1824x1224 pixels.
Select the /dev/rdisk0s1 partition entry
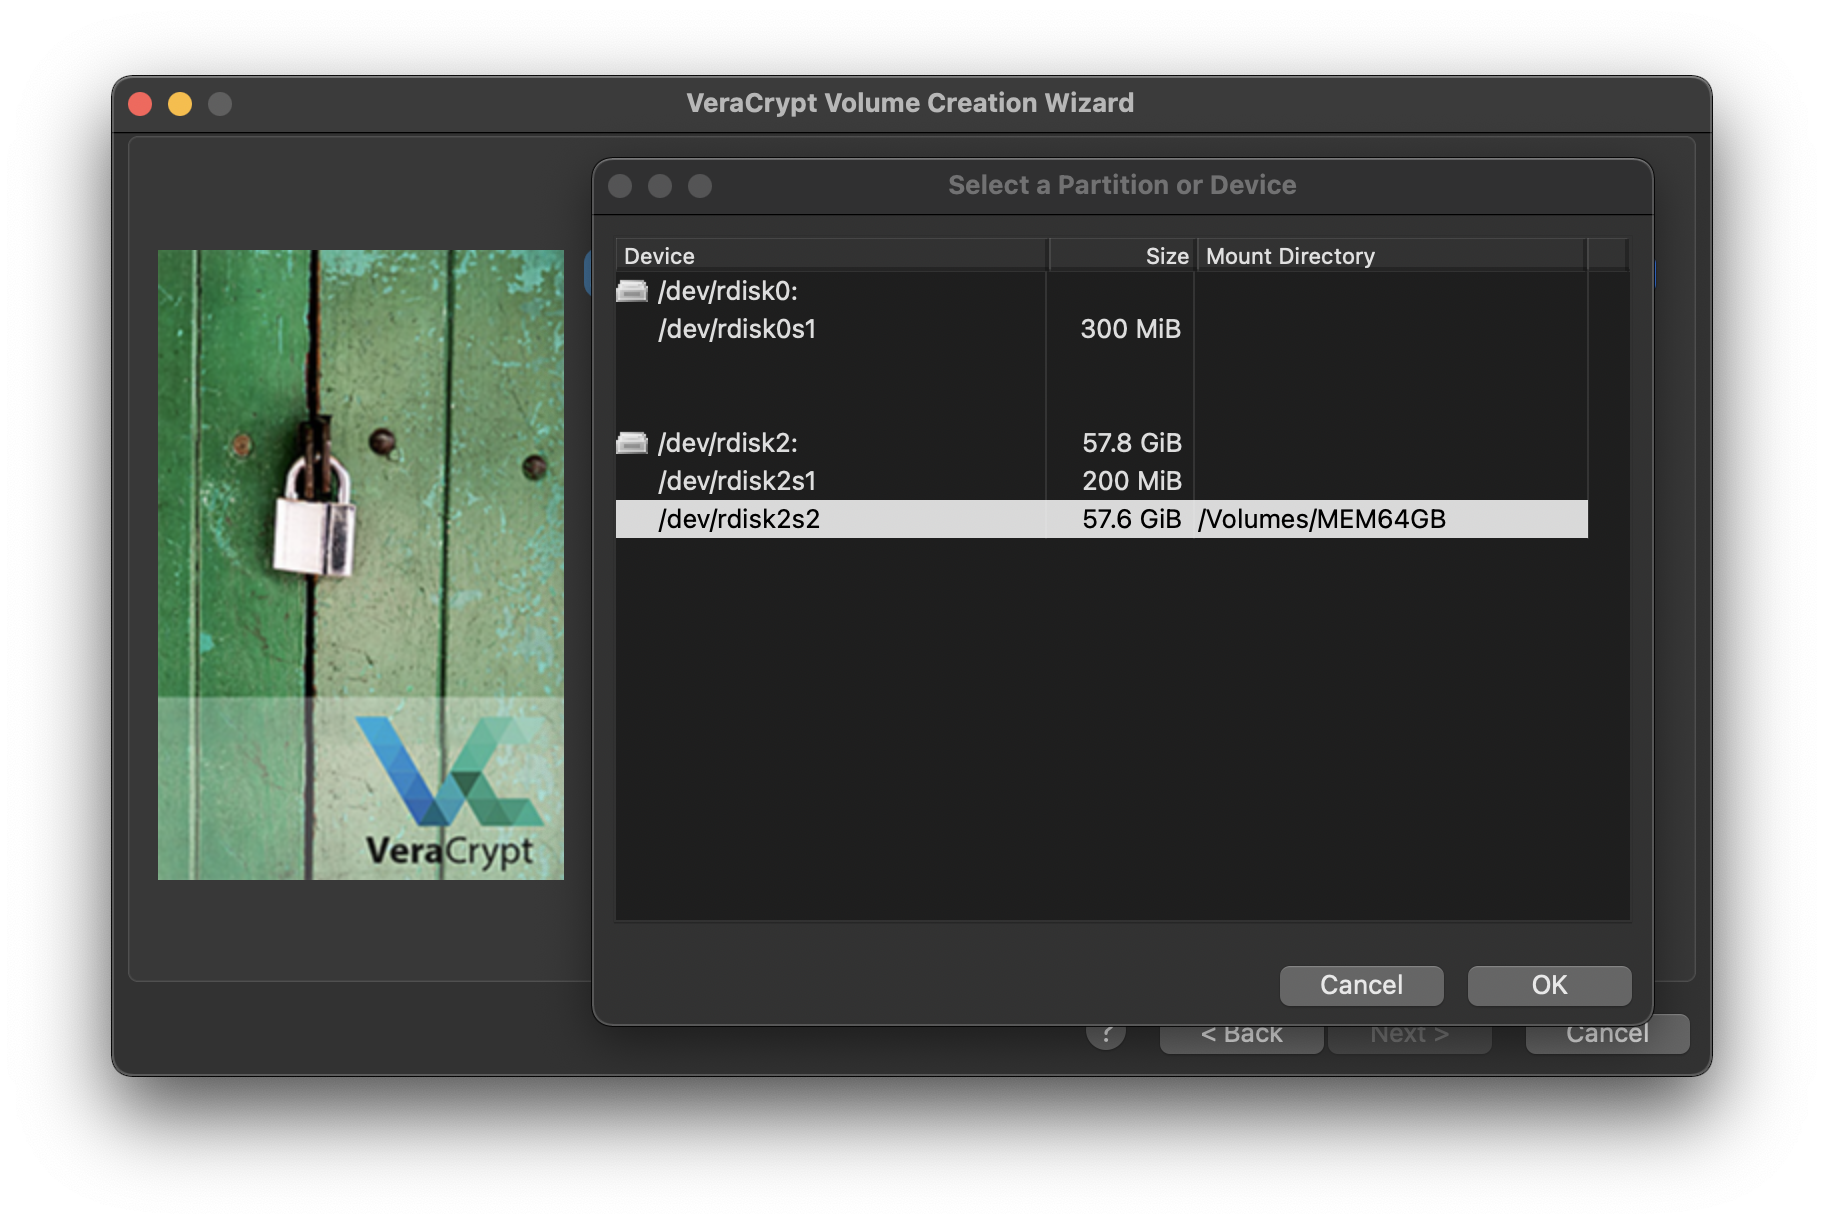point(737,329)
